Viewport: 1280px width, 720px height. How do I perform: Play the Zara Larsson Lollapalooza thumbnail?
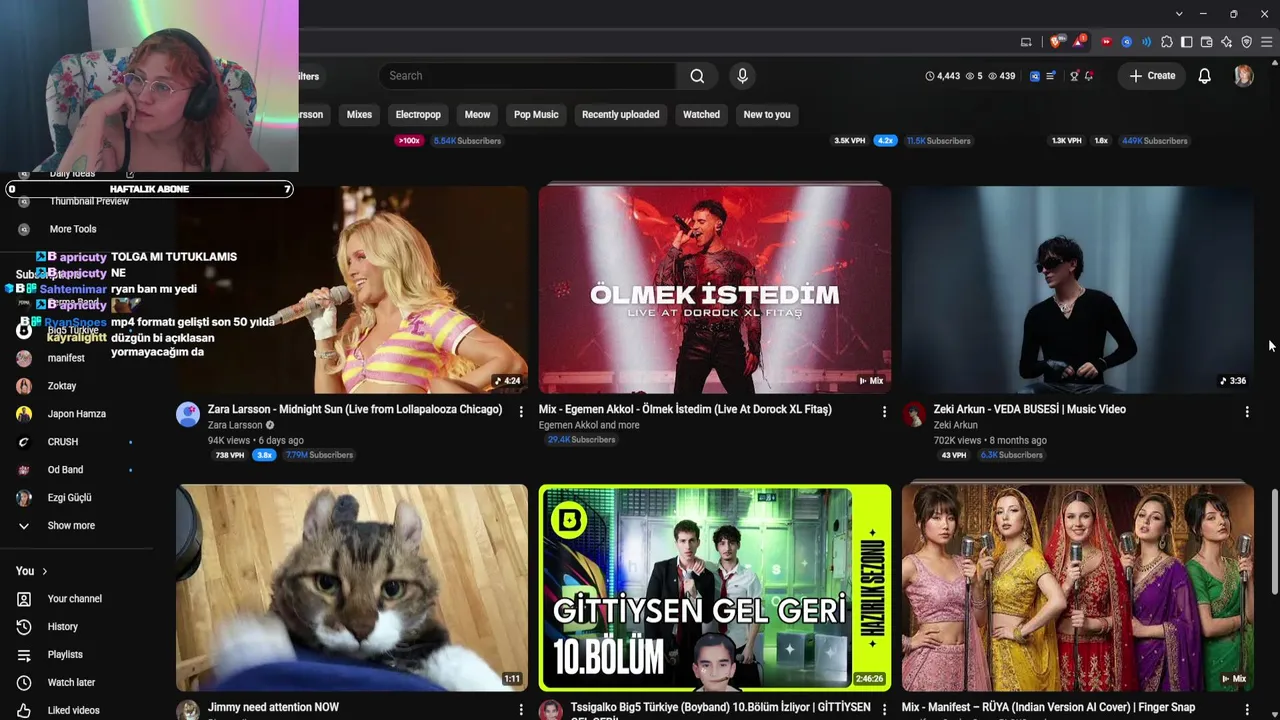pos(352,290)
